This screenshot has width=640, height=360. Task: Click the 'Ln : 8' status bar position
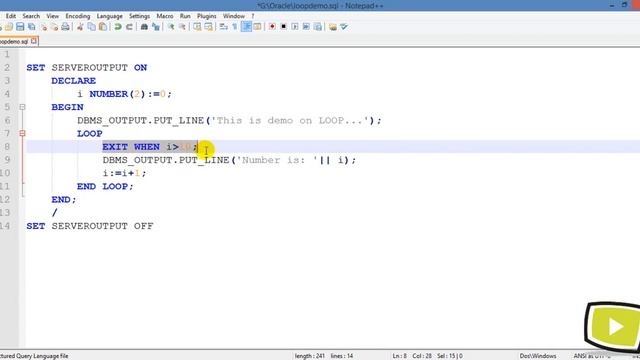click(x=400, y=356)
